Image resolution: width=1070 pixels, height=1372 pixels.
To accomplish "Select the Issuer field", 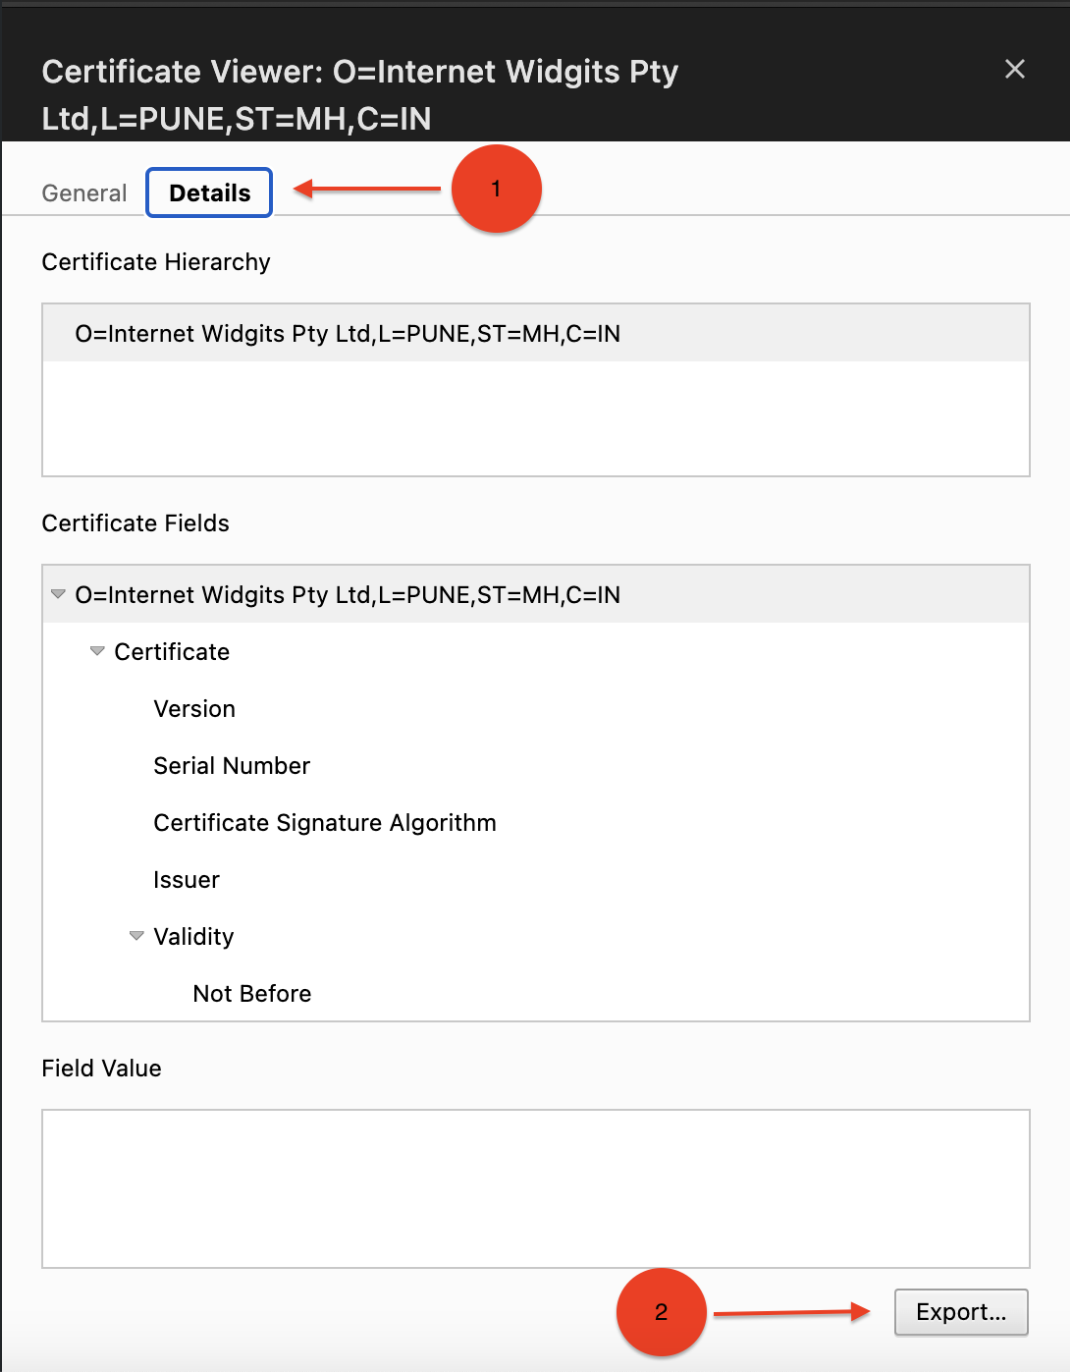I will (x=186, y=880).
